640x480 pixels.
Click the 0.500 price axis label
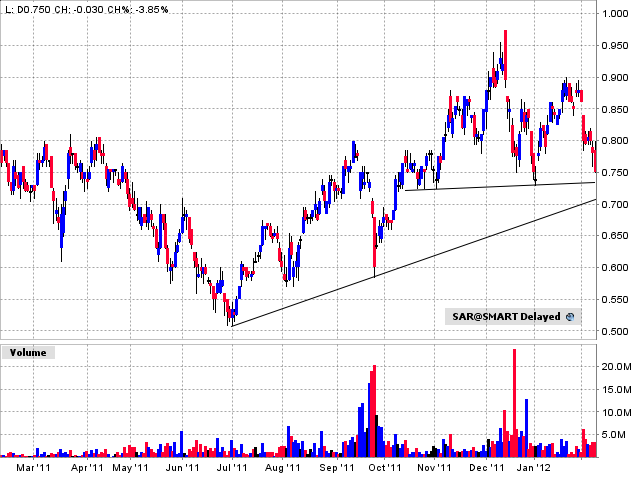tap(615, 331)
